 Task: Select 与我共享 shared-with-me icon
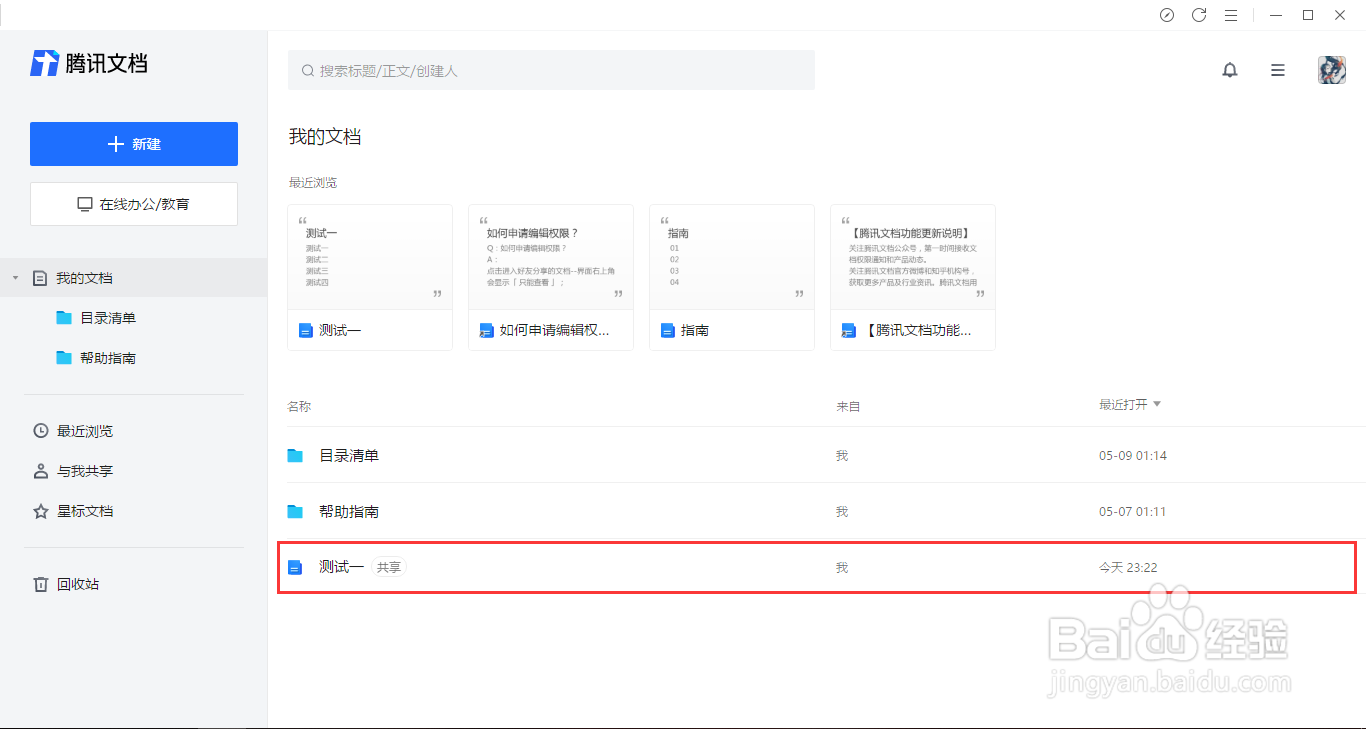click(39, 471)
